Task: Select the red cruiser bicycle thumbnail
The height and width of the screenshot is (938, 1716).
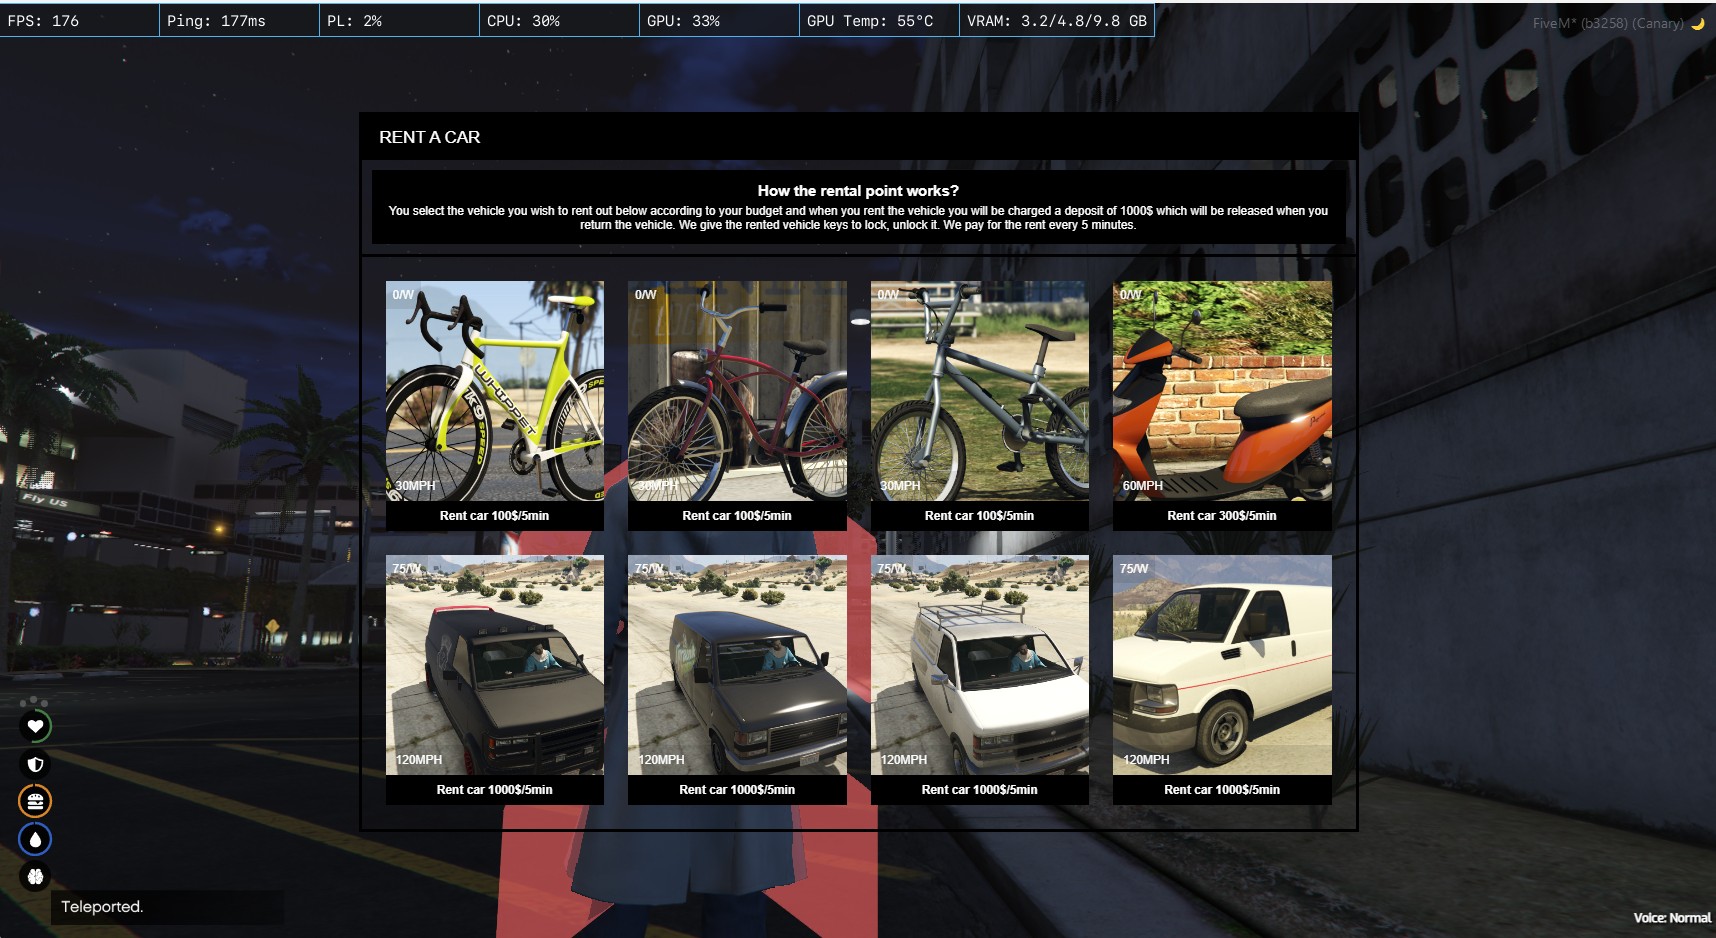Action: pos(737,391)
